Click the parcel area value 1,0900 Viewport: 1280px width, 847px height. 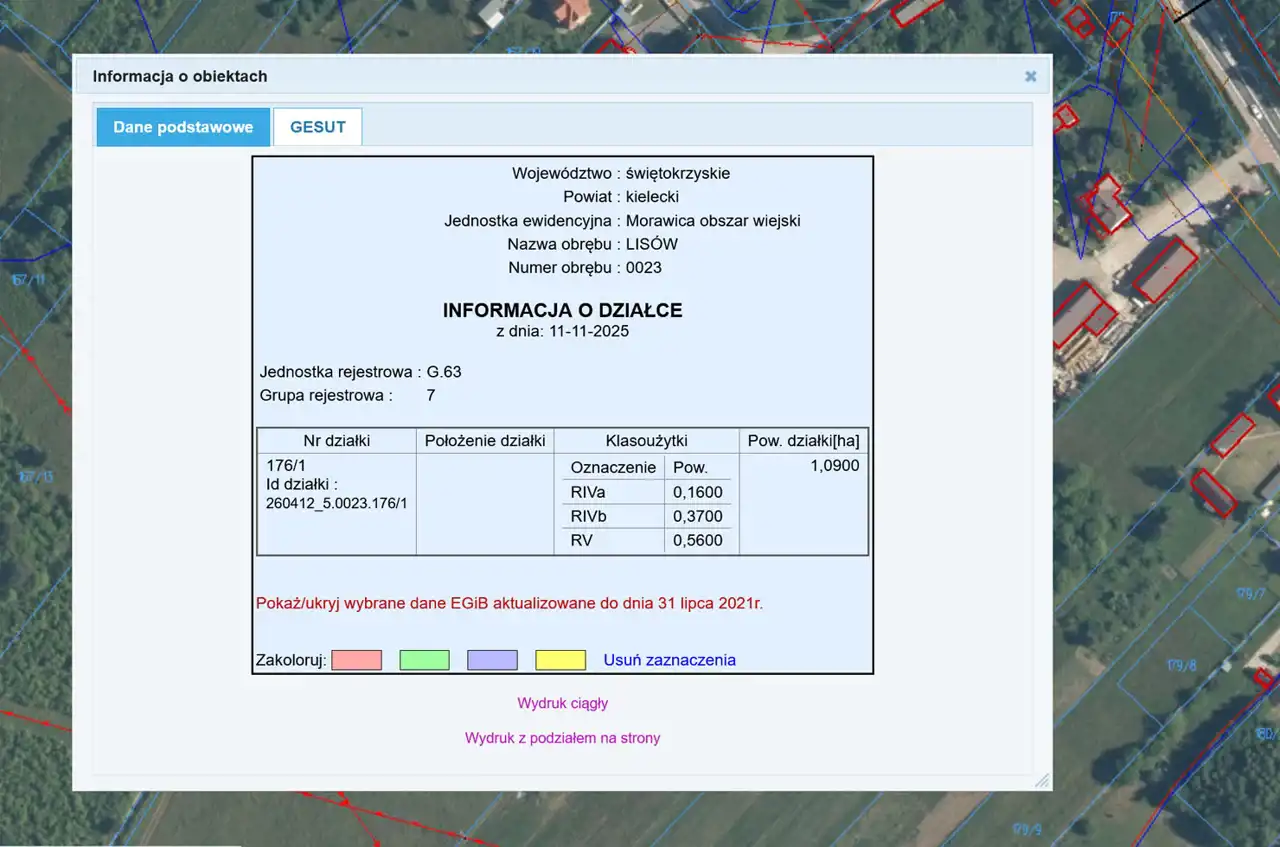834,465
